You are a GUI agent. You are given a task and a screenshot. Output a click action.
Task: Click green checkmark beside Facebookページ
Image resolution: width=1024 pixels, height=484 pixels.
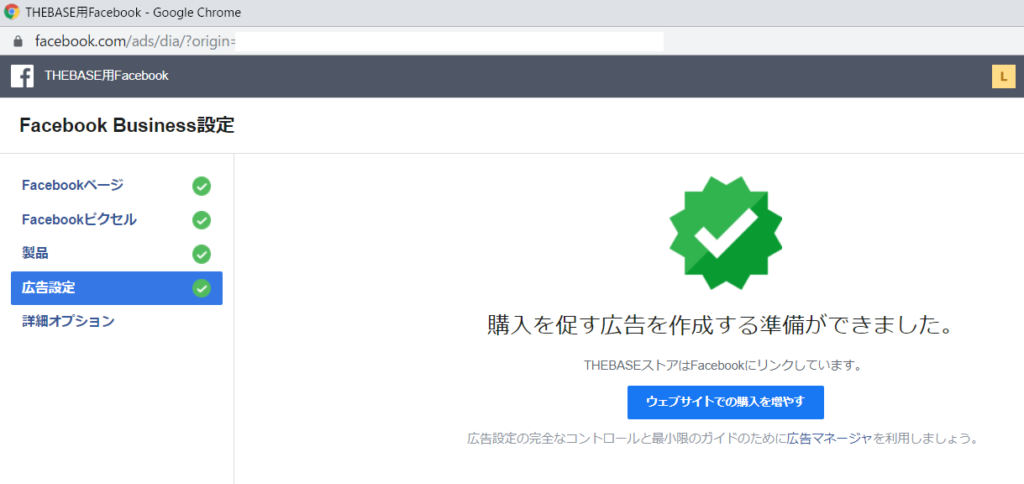pyautogui.click(x=201, y=186)
